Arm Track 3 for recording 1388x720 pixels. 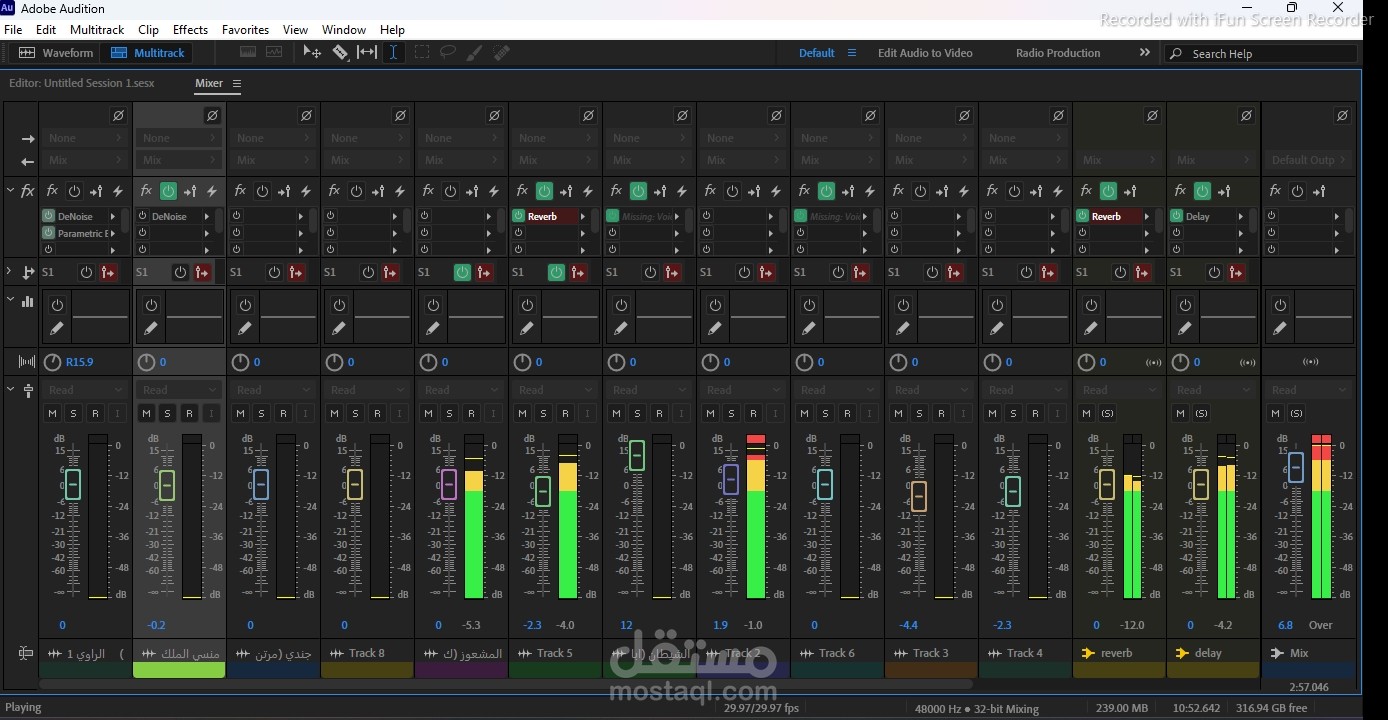pos(941,413)
